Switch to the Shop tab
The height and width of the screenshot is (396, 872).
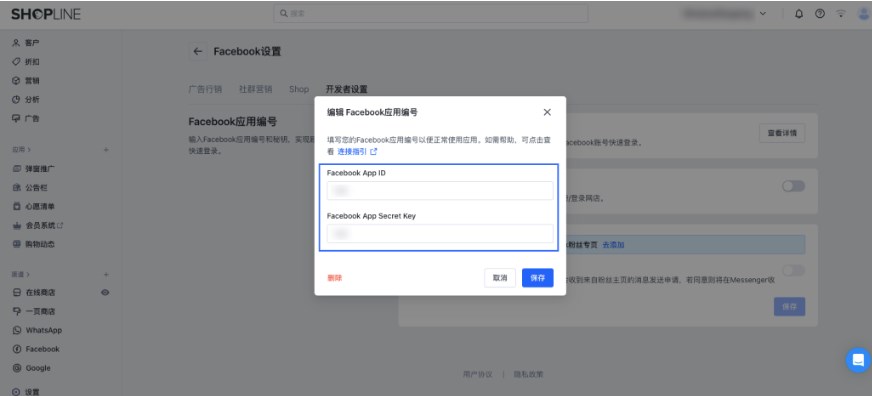[x=299, y=89]
